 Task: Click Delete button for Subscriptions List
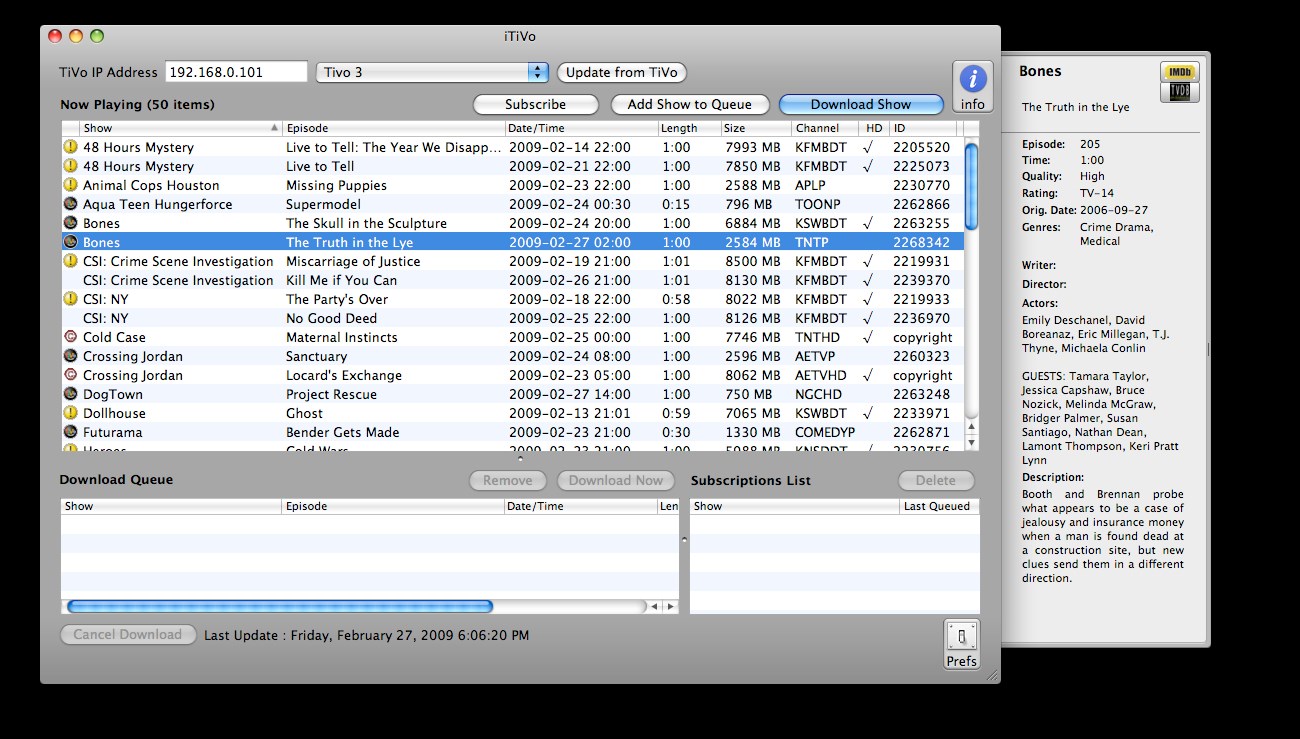(935, 480)
